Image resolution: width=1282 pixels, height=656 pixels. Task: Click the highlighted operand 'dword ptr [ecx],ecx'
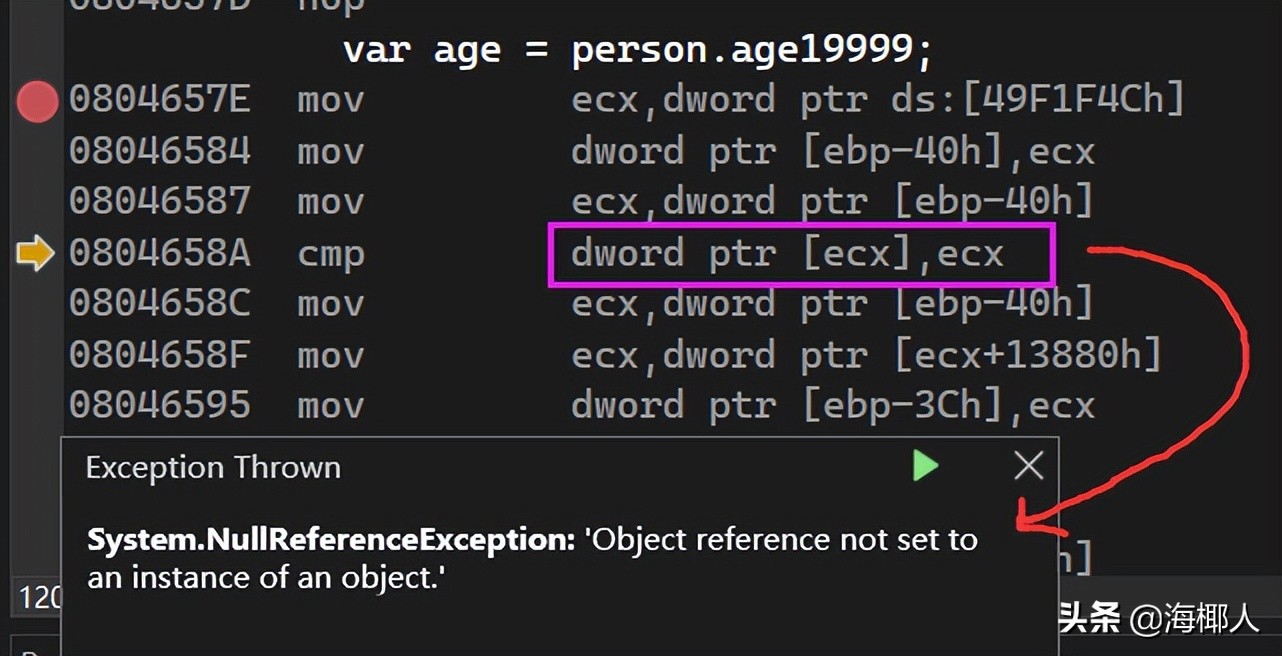click(x=787, y=254)
